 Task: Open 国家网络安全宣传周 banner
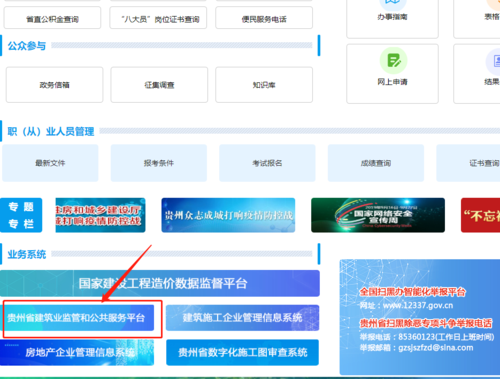tap(378, 215)
